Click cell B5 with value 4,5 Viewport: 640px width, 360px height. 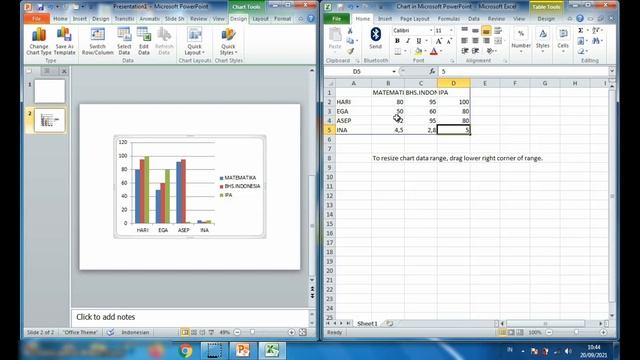pyautogui.click(x=388, y=130)
